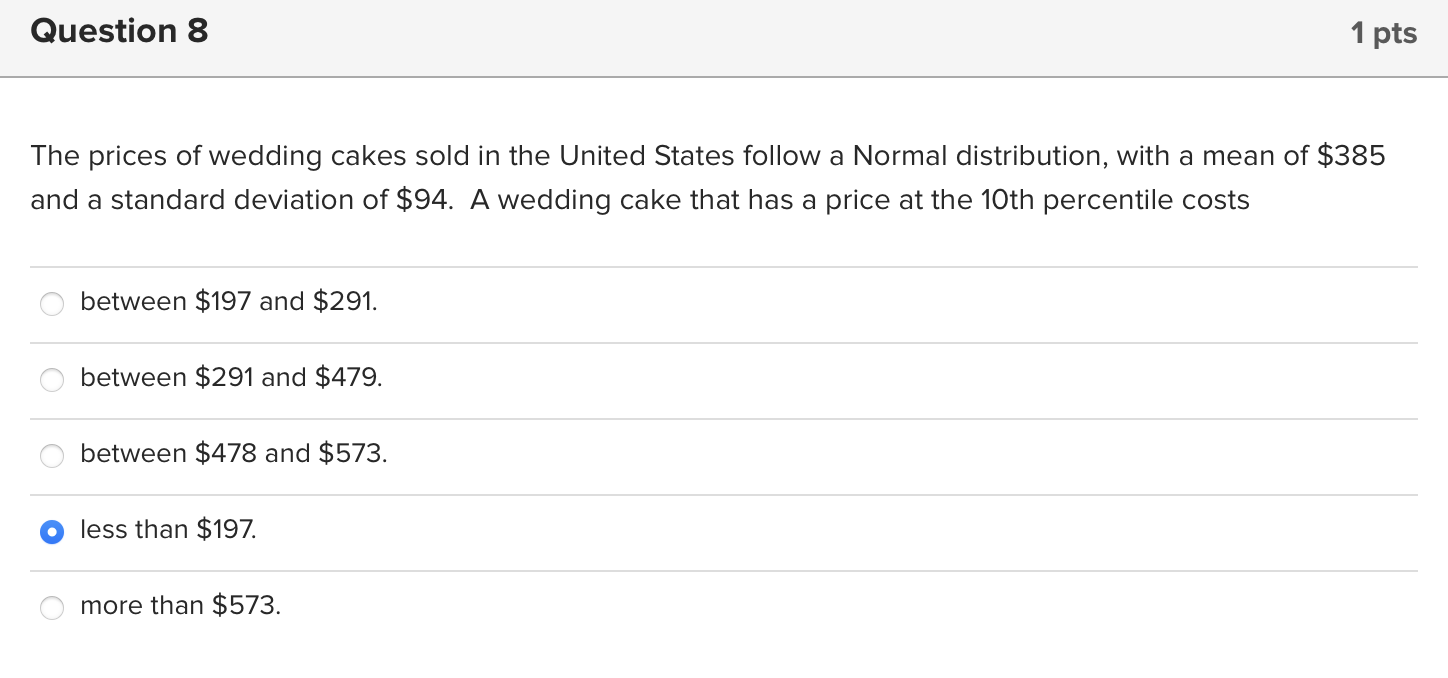Image resolution: width=1448 pixels, height=678 pixels.
Task: Select the radio button for more than $573
Action: pos(52,607)
